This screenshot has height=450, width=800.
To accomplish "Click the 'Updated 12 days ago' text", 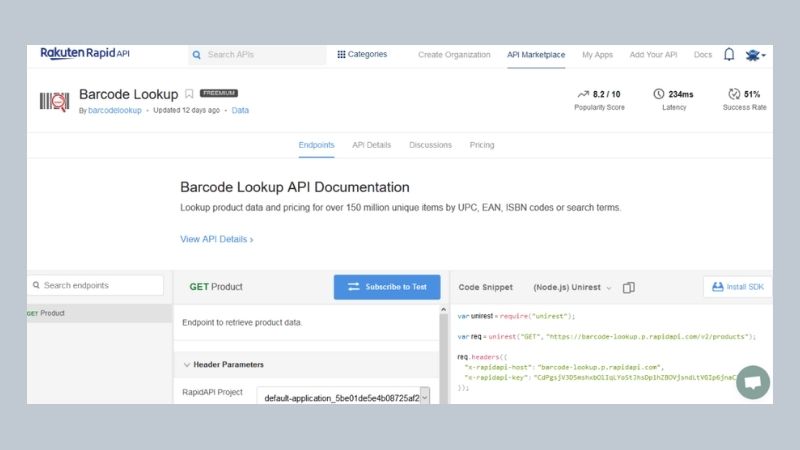I will [186, 110].
